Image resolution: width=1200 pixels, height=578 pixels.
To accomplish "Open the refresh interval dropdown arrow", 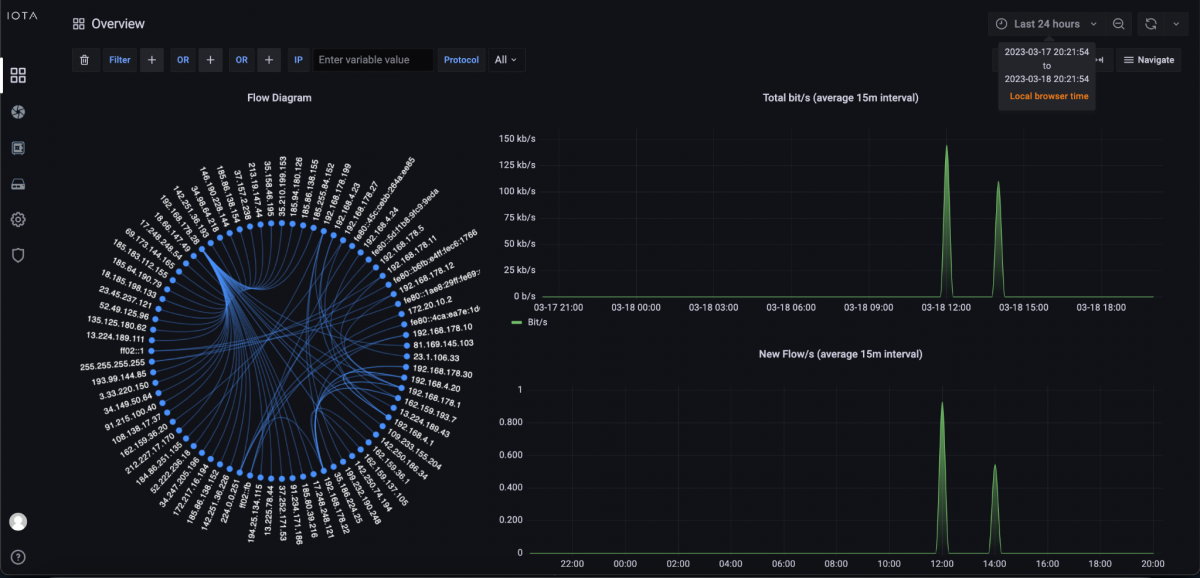I will click(1175, 24).
